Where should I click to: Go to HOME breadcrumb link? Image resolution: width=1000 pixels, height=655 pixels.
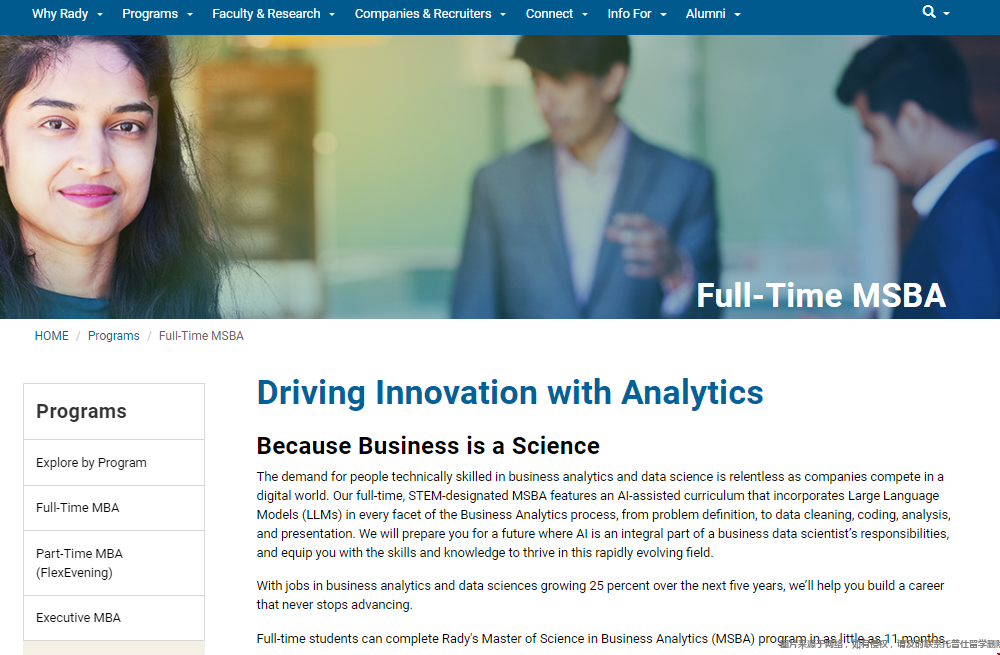(x=52, y=336)
